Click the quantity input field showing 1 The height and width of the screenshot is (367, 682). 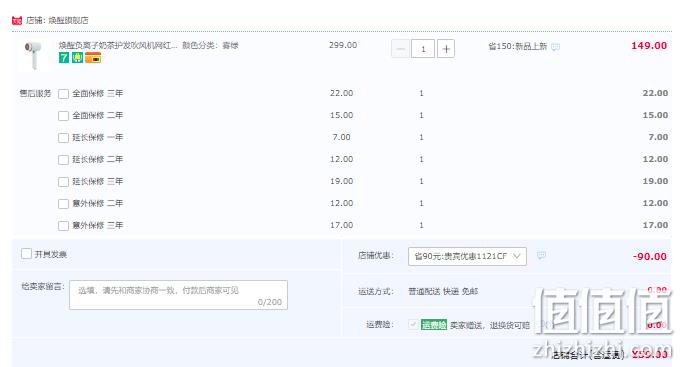[x=423, y=49]
